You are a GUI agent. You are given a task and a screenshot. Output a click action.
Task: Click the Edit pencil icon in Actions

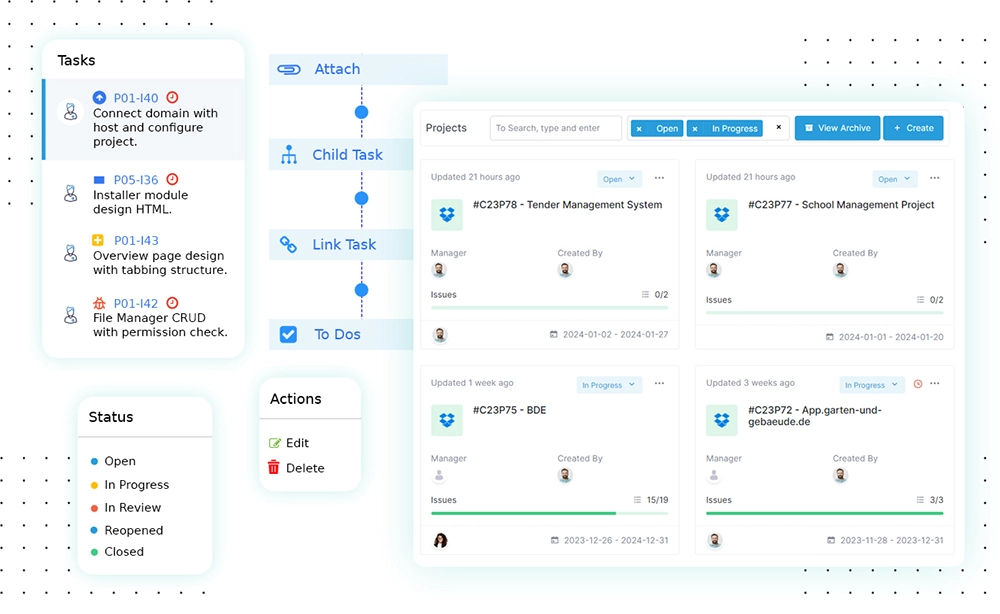click(x=275, y=443)
